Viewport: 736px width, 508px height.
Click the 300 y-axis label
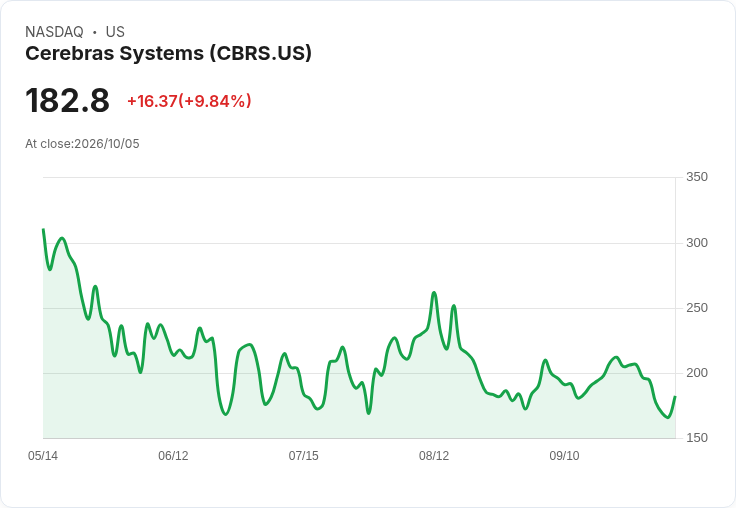(697, 243)
